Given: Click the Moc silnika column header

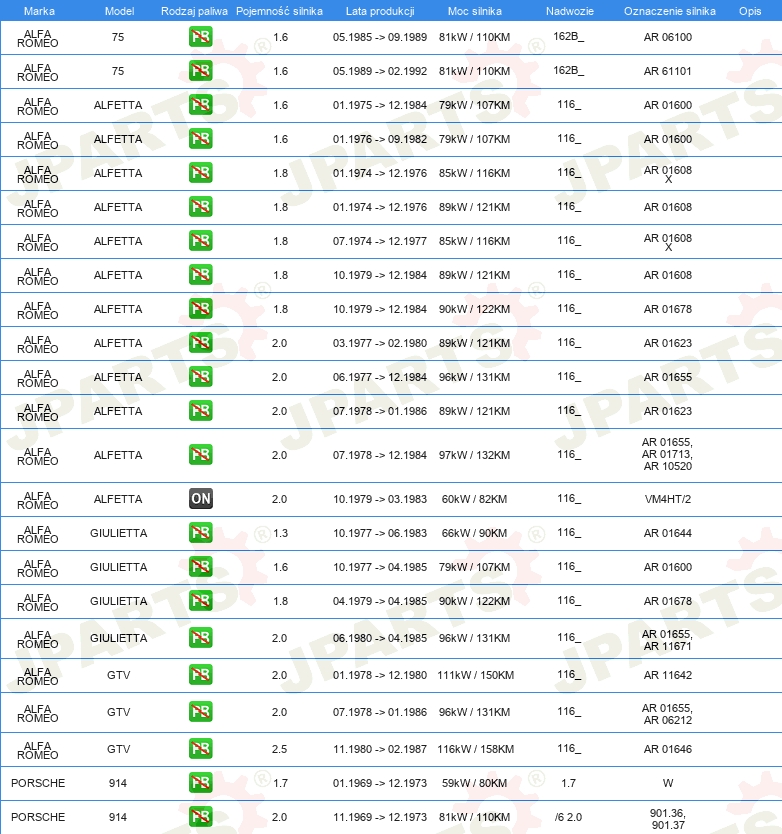Looking at the screenshot, I should coord(475,11).
